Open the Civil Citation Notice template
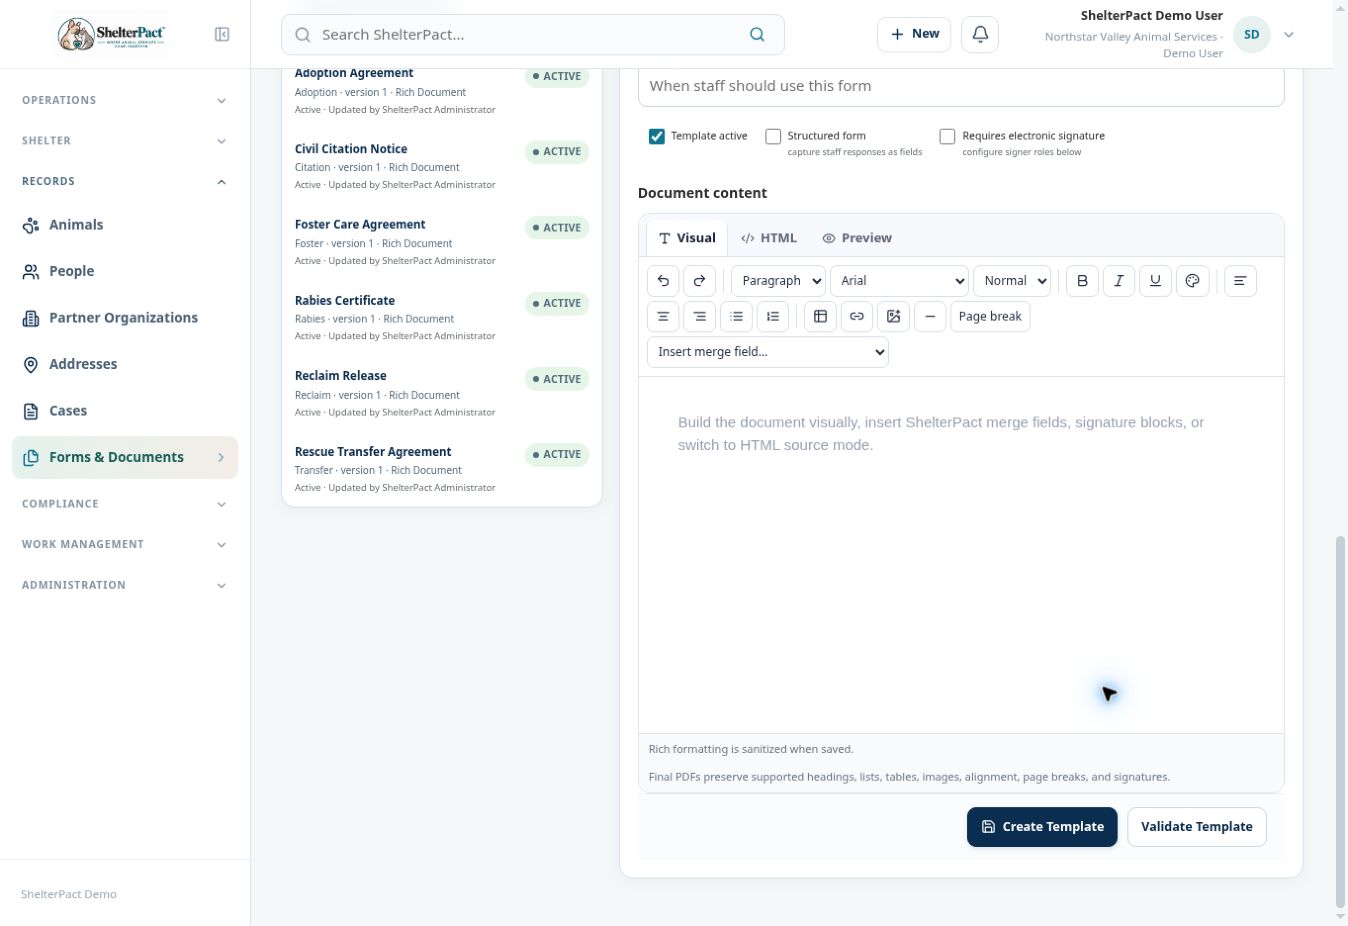 (441, 166)
